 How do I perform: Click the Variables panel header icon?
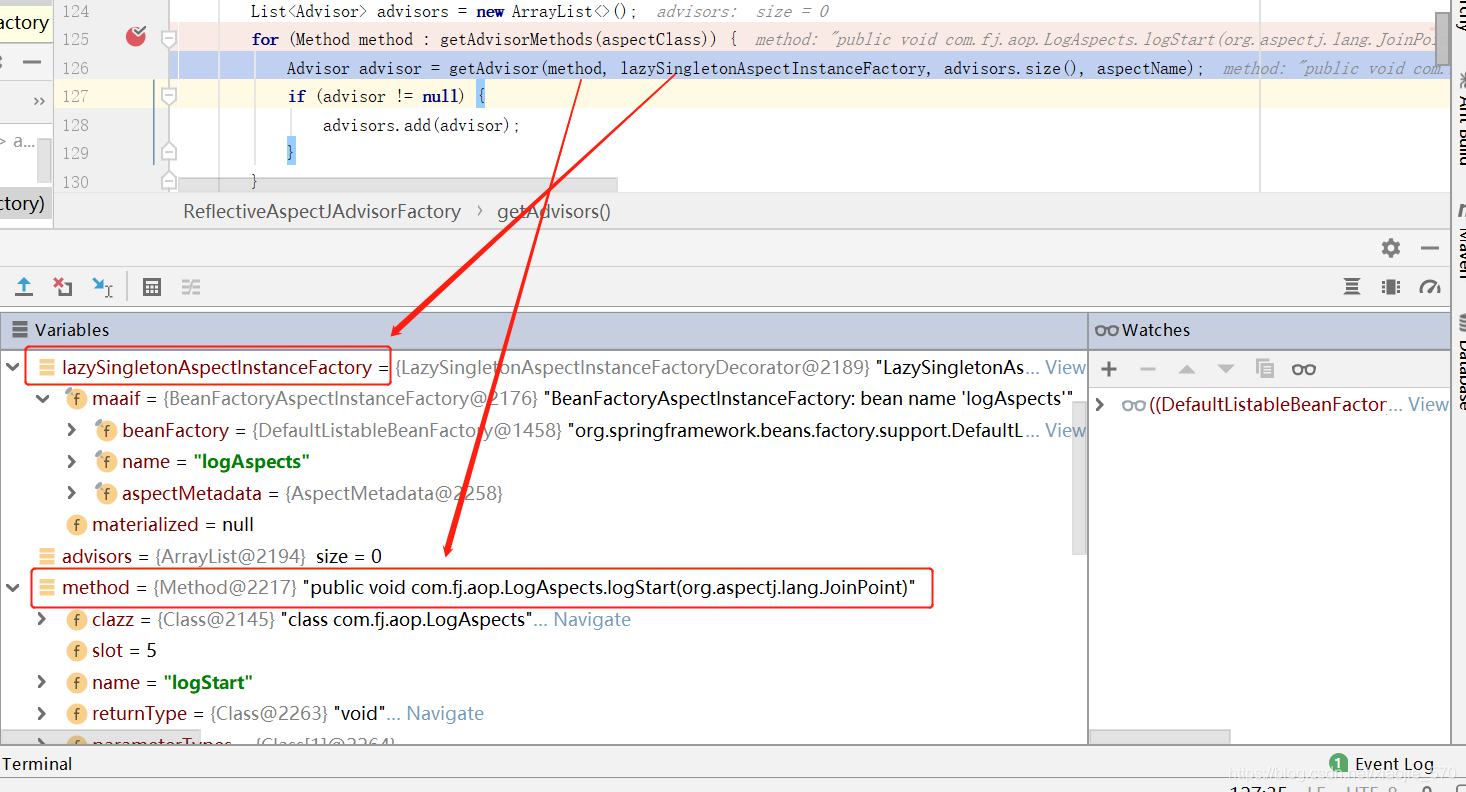[x=20, y=330]
